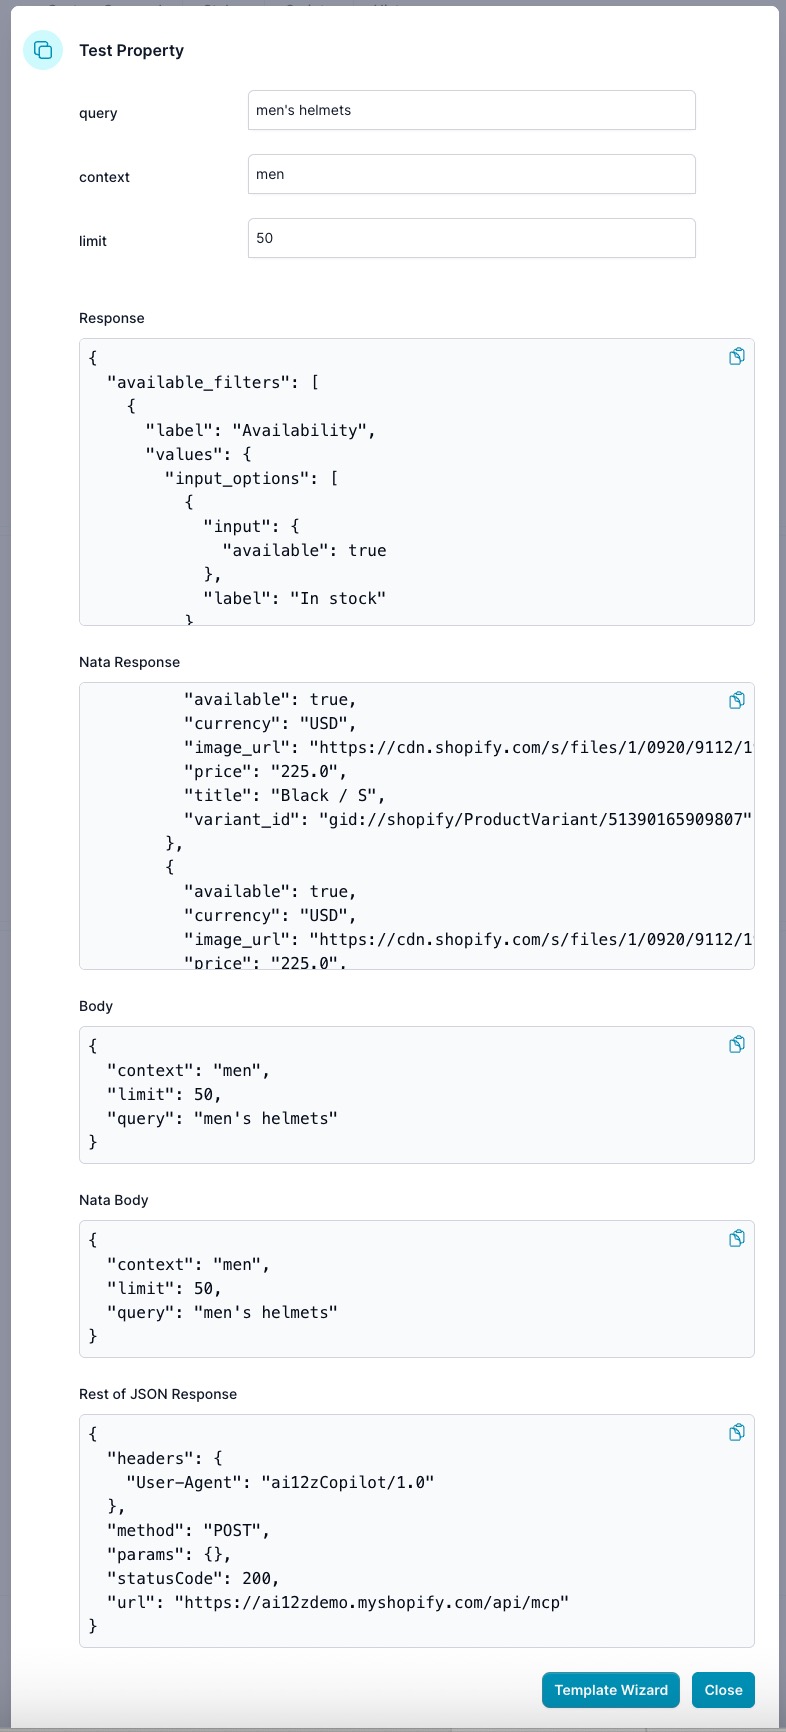Copy the Rest of JSON Response
Viewport: 786px width, 1732px height.
737,1432
